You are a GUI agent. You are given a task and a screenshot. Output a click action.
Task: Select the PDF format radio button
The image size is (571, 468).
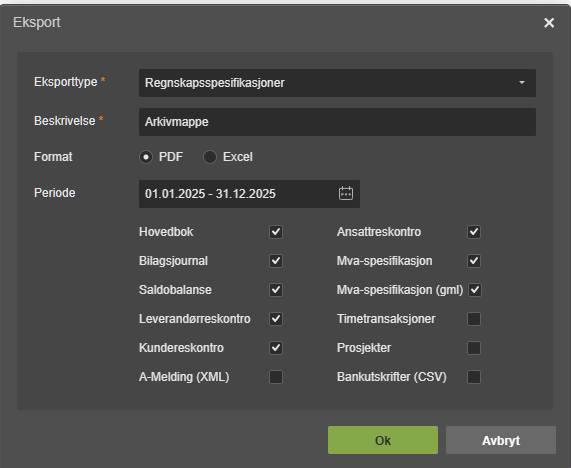146,157
